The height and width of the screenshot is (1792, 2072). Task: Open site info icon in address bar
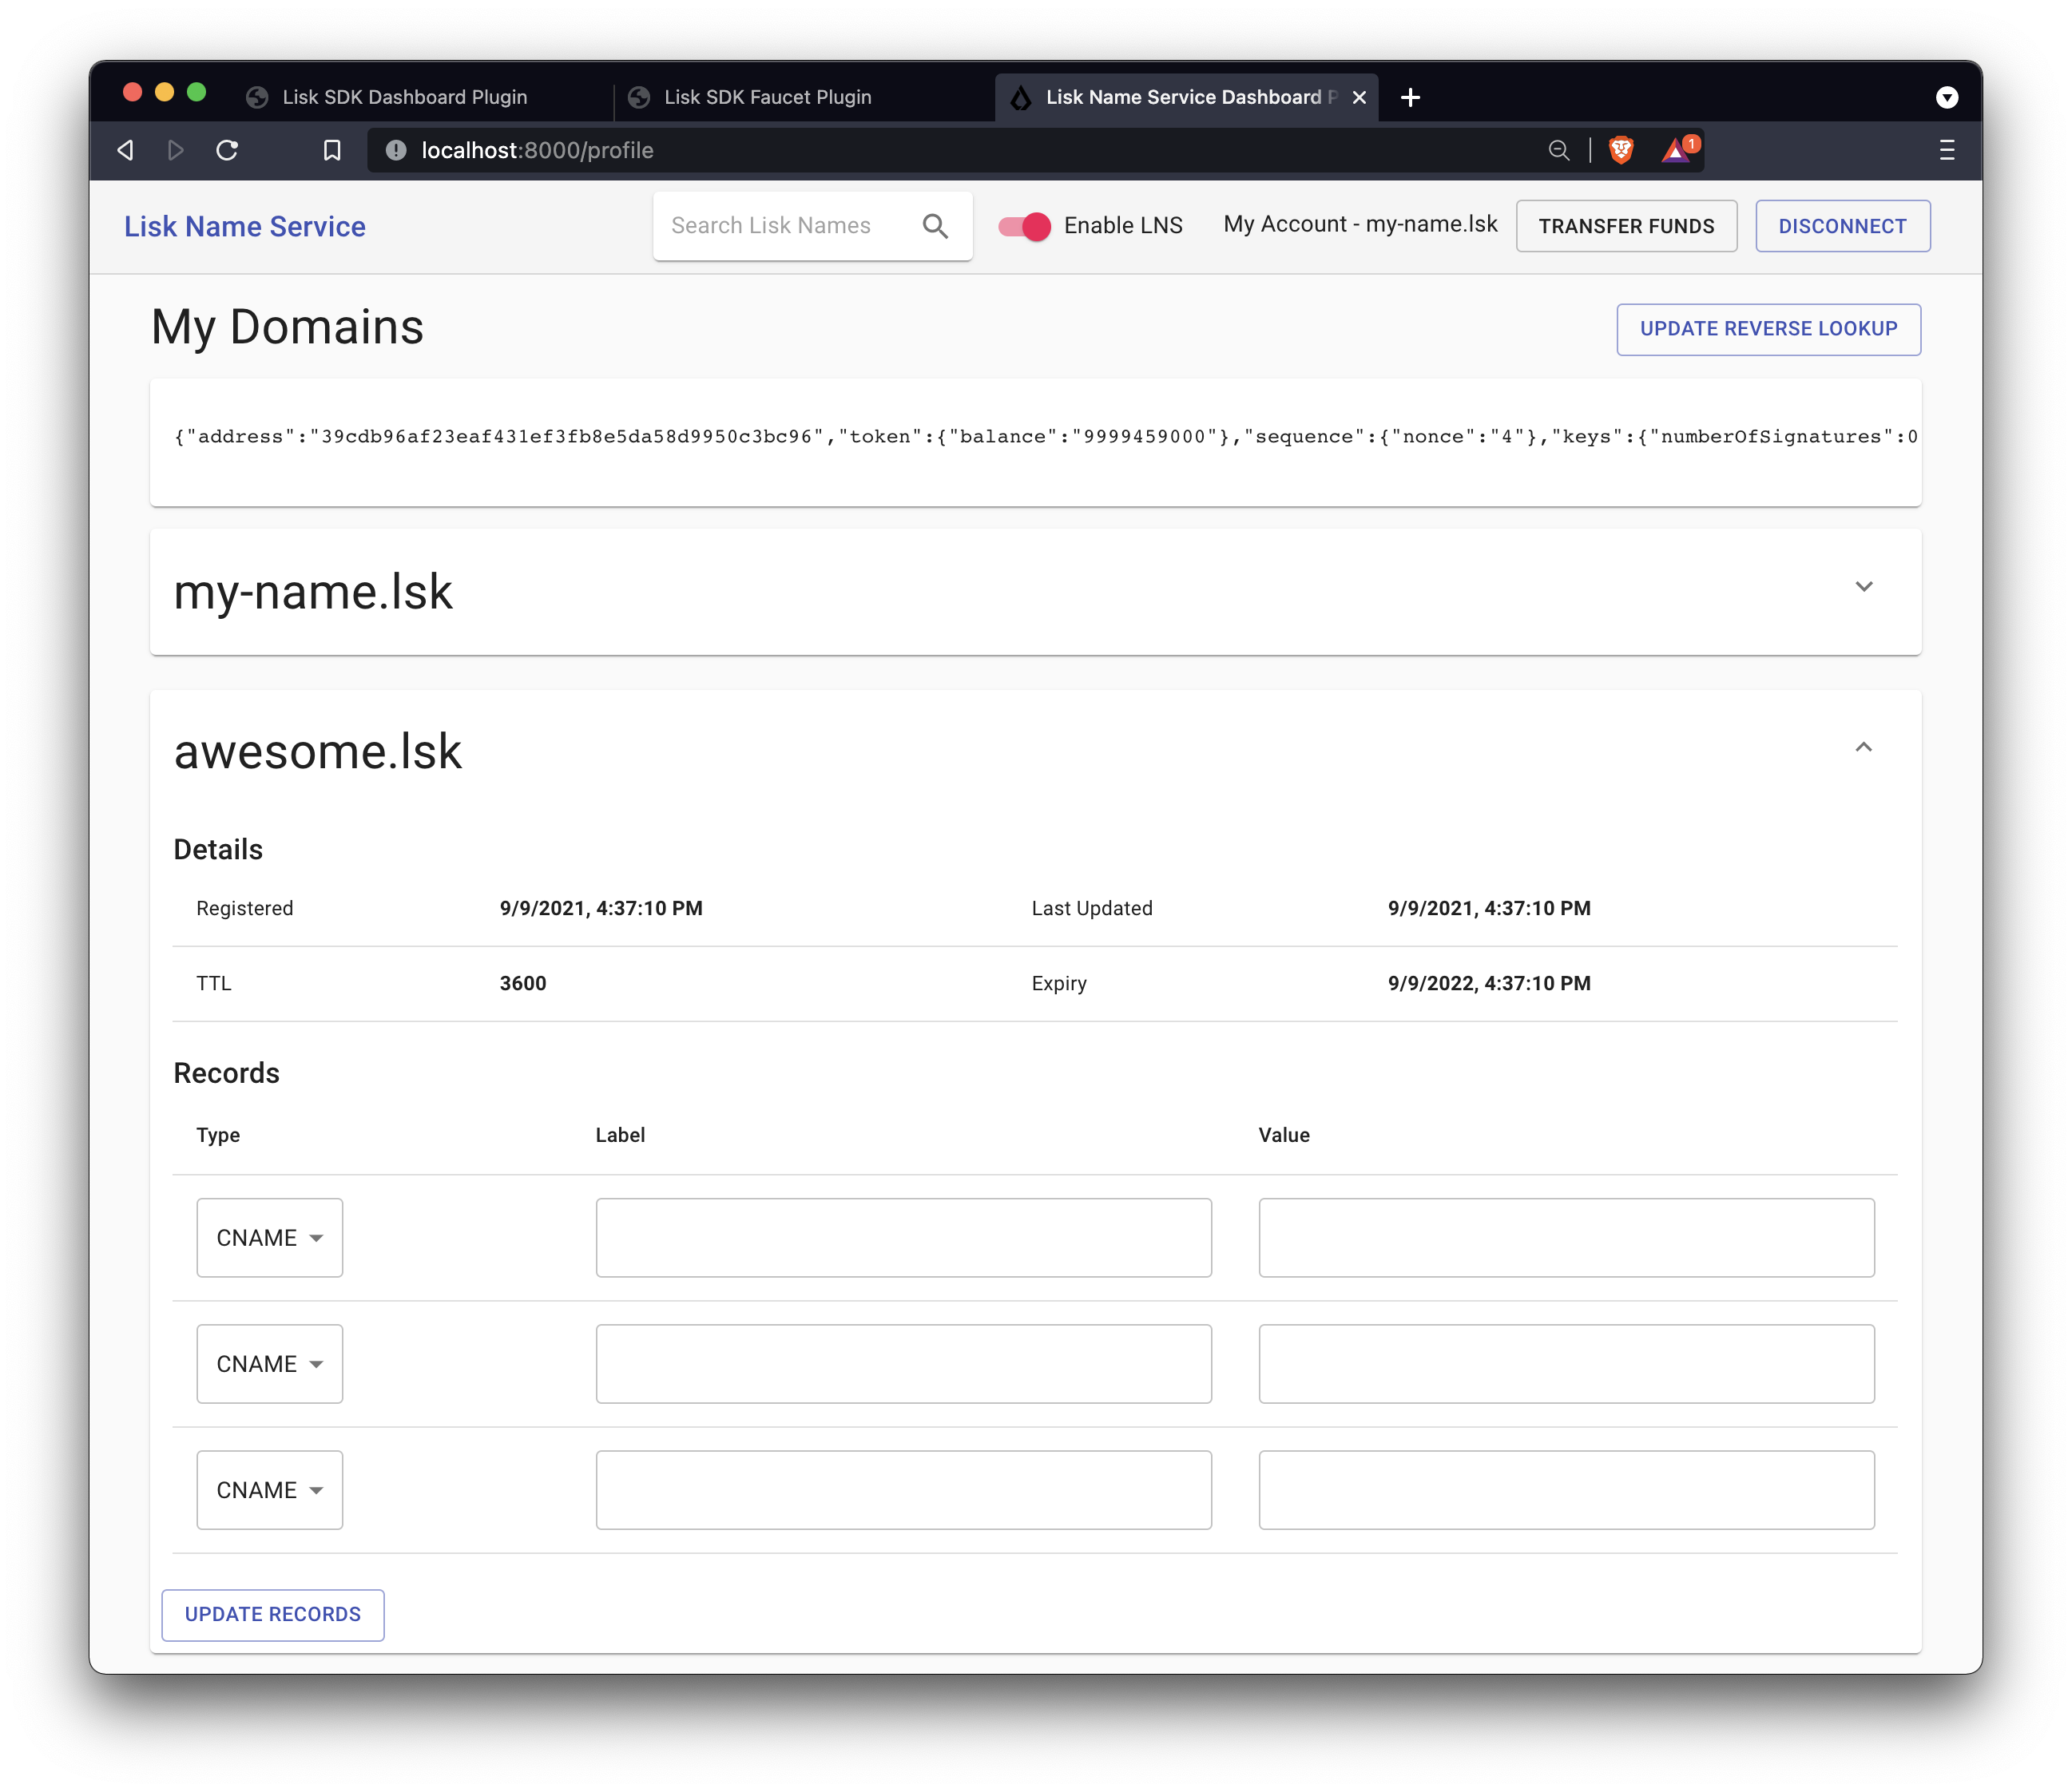coord(396,150)
